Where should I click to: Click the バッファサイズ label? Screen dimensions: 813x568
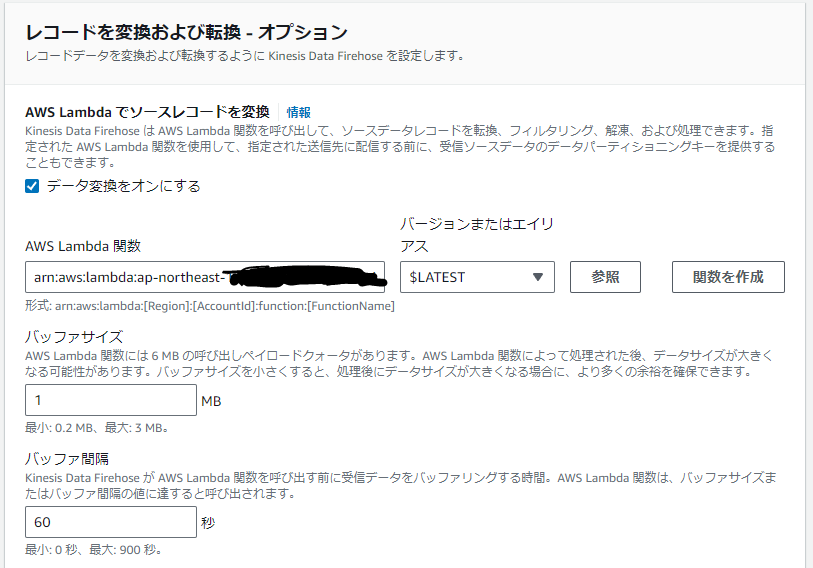[74, 337]
